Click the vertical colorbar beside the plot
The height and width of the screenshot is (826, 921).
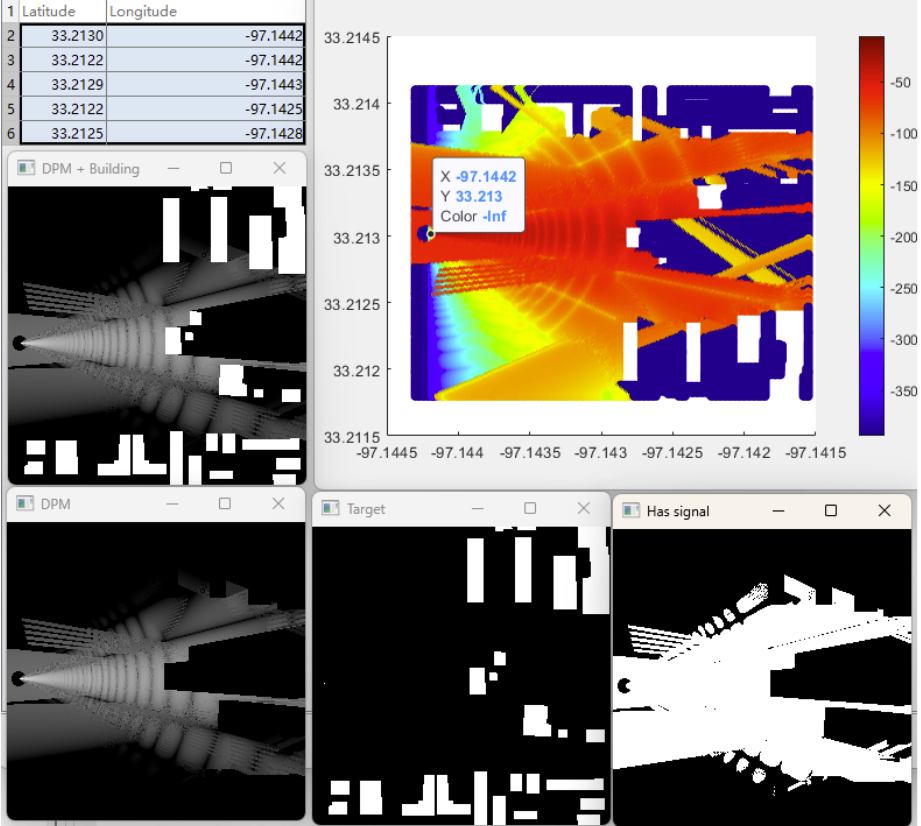[871, 235]
